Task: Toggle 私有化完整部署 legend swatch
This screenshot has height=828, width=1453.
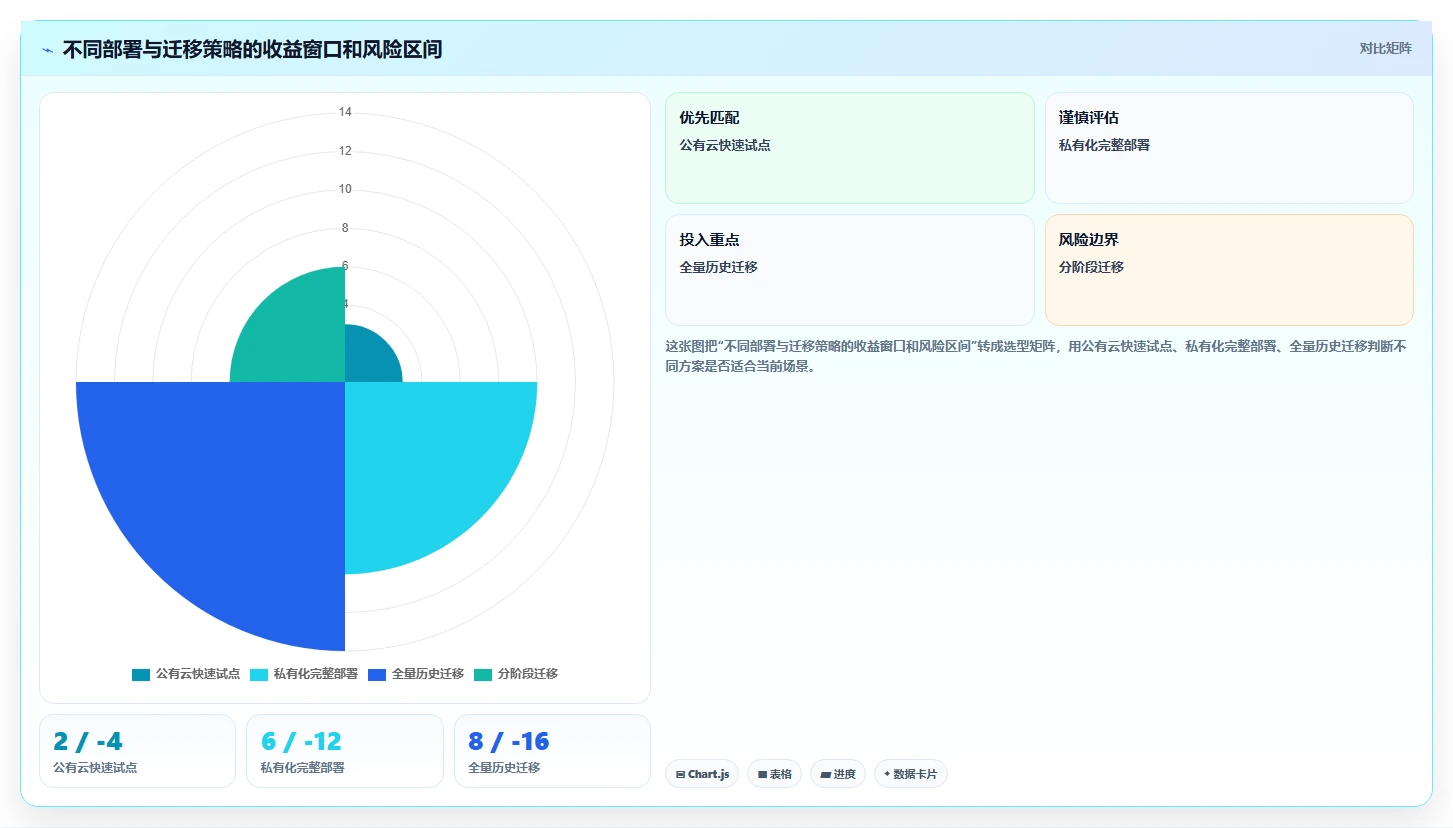Action: (259, 674)
